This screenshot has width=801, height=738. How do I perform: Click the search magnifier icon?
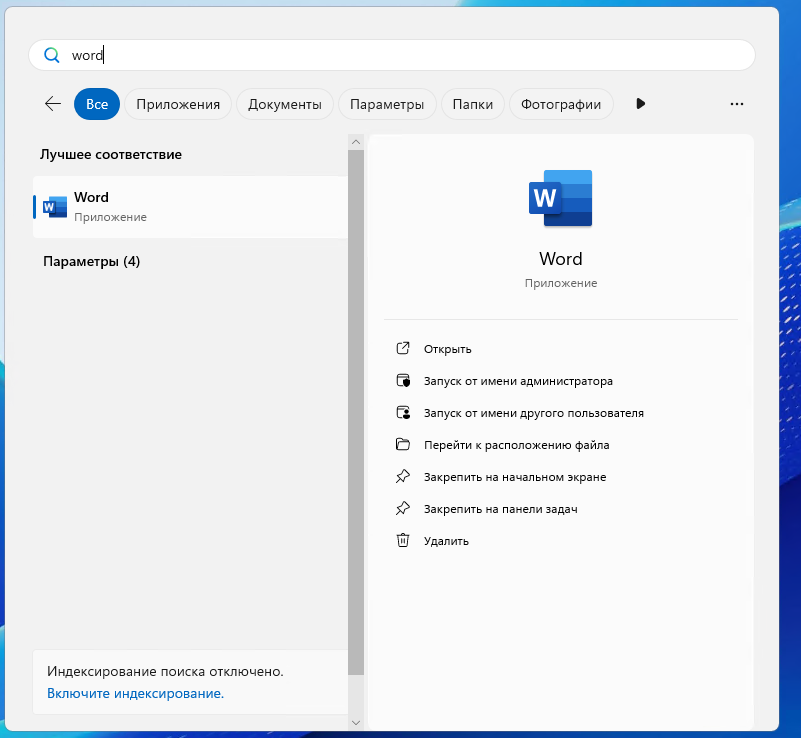[x=51, y=56]
